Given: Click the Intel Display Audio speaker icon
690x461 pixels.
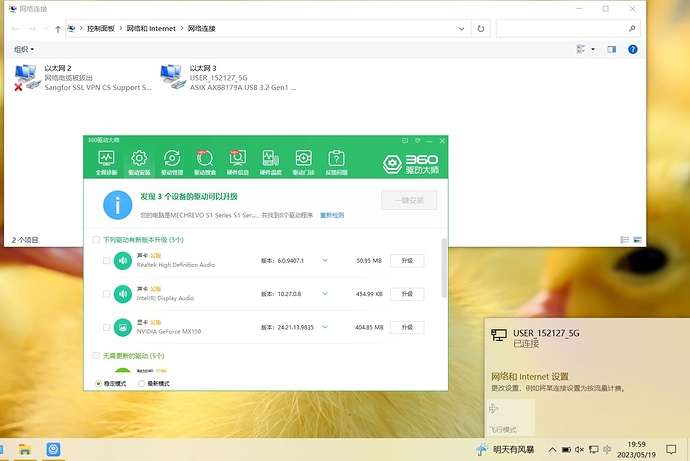Looking at the screenshot, I should pos(123,294).
